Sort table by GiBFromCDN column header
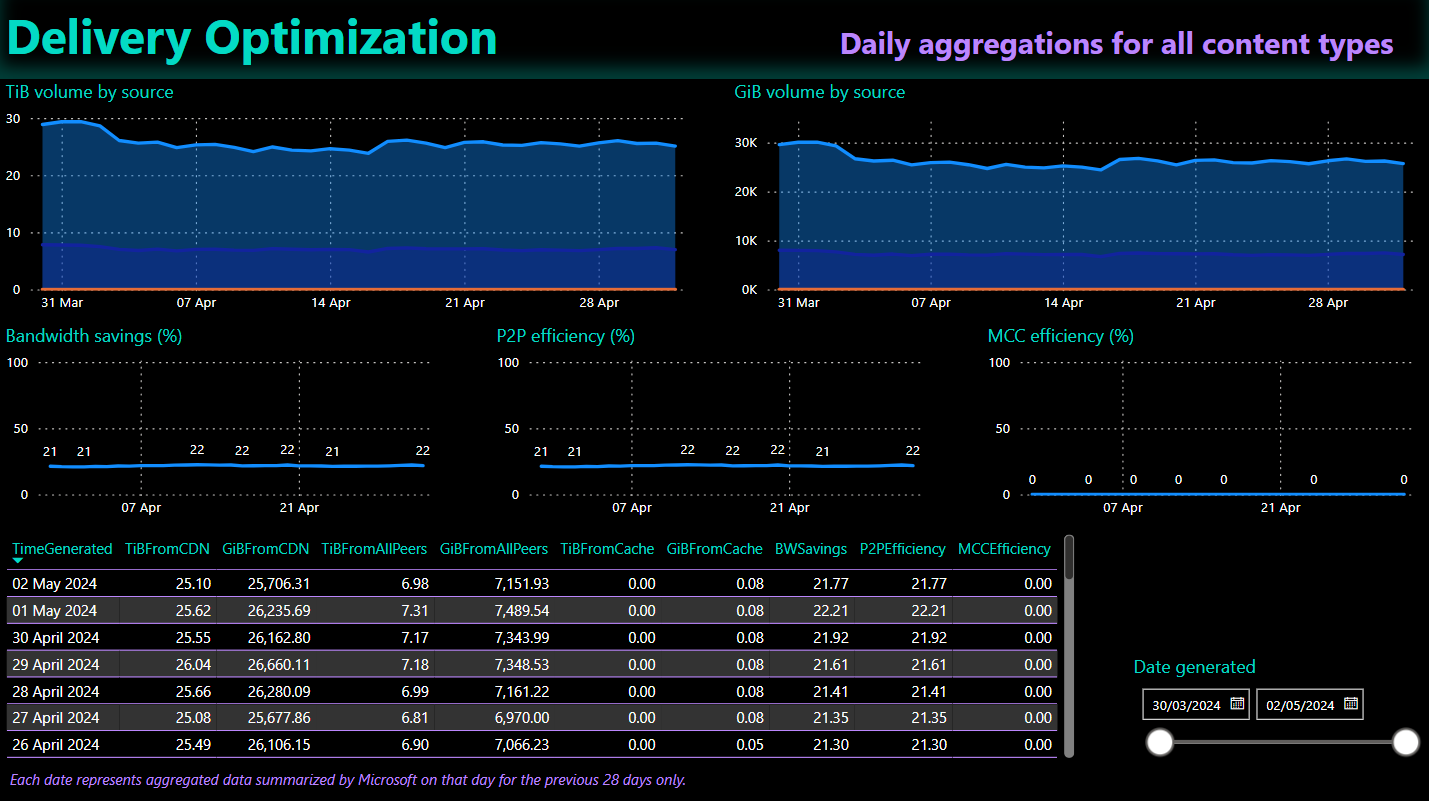 [x=265, y=549]
